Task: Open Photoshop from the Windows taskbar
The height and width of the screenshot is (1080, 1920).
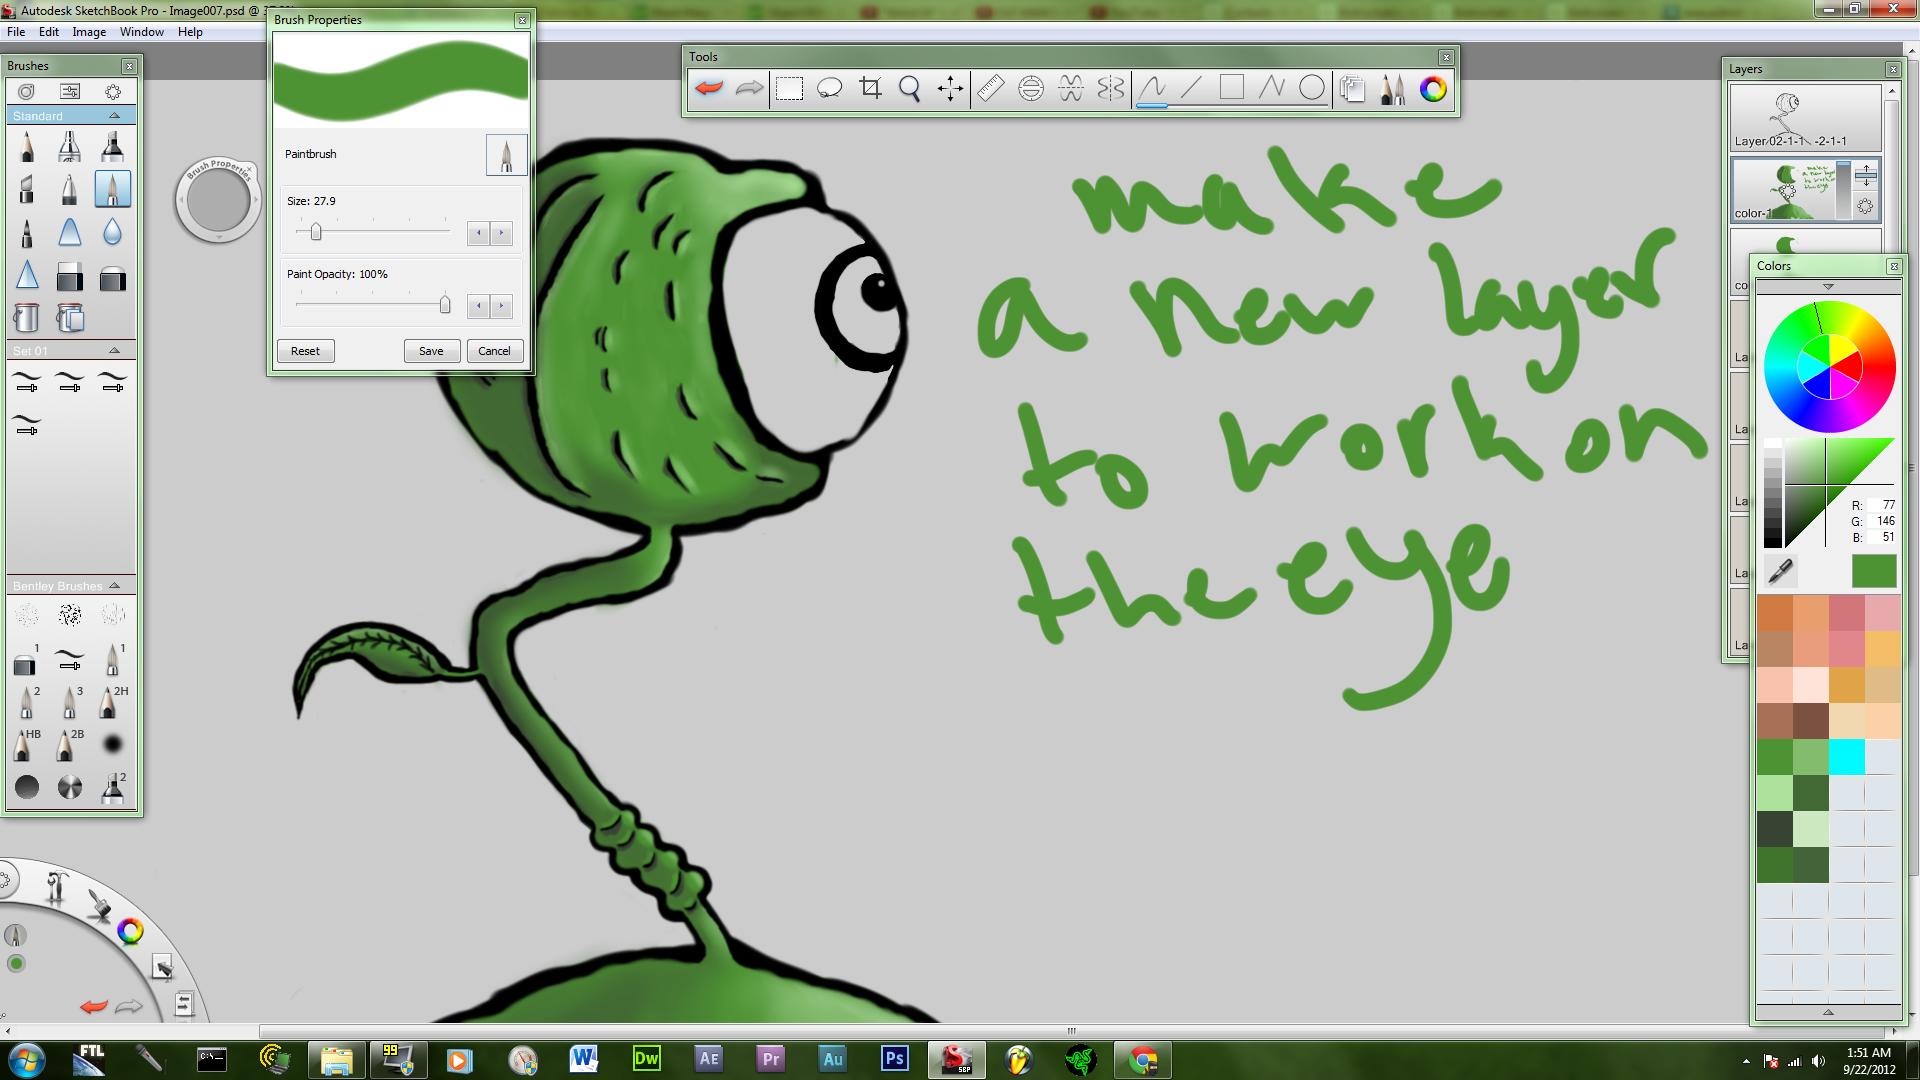Action: coord(894,1059)
